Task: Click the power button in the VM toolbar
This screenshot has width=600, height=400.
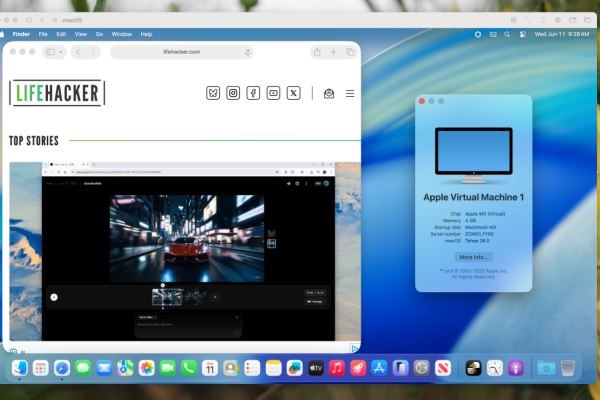Action: [29, 20]
